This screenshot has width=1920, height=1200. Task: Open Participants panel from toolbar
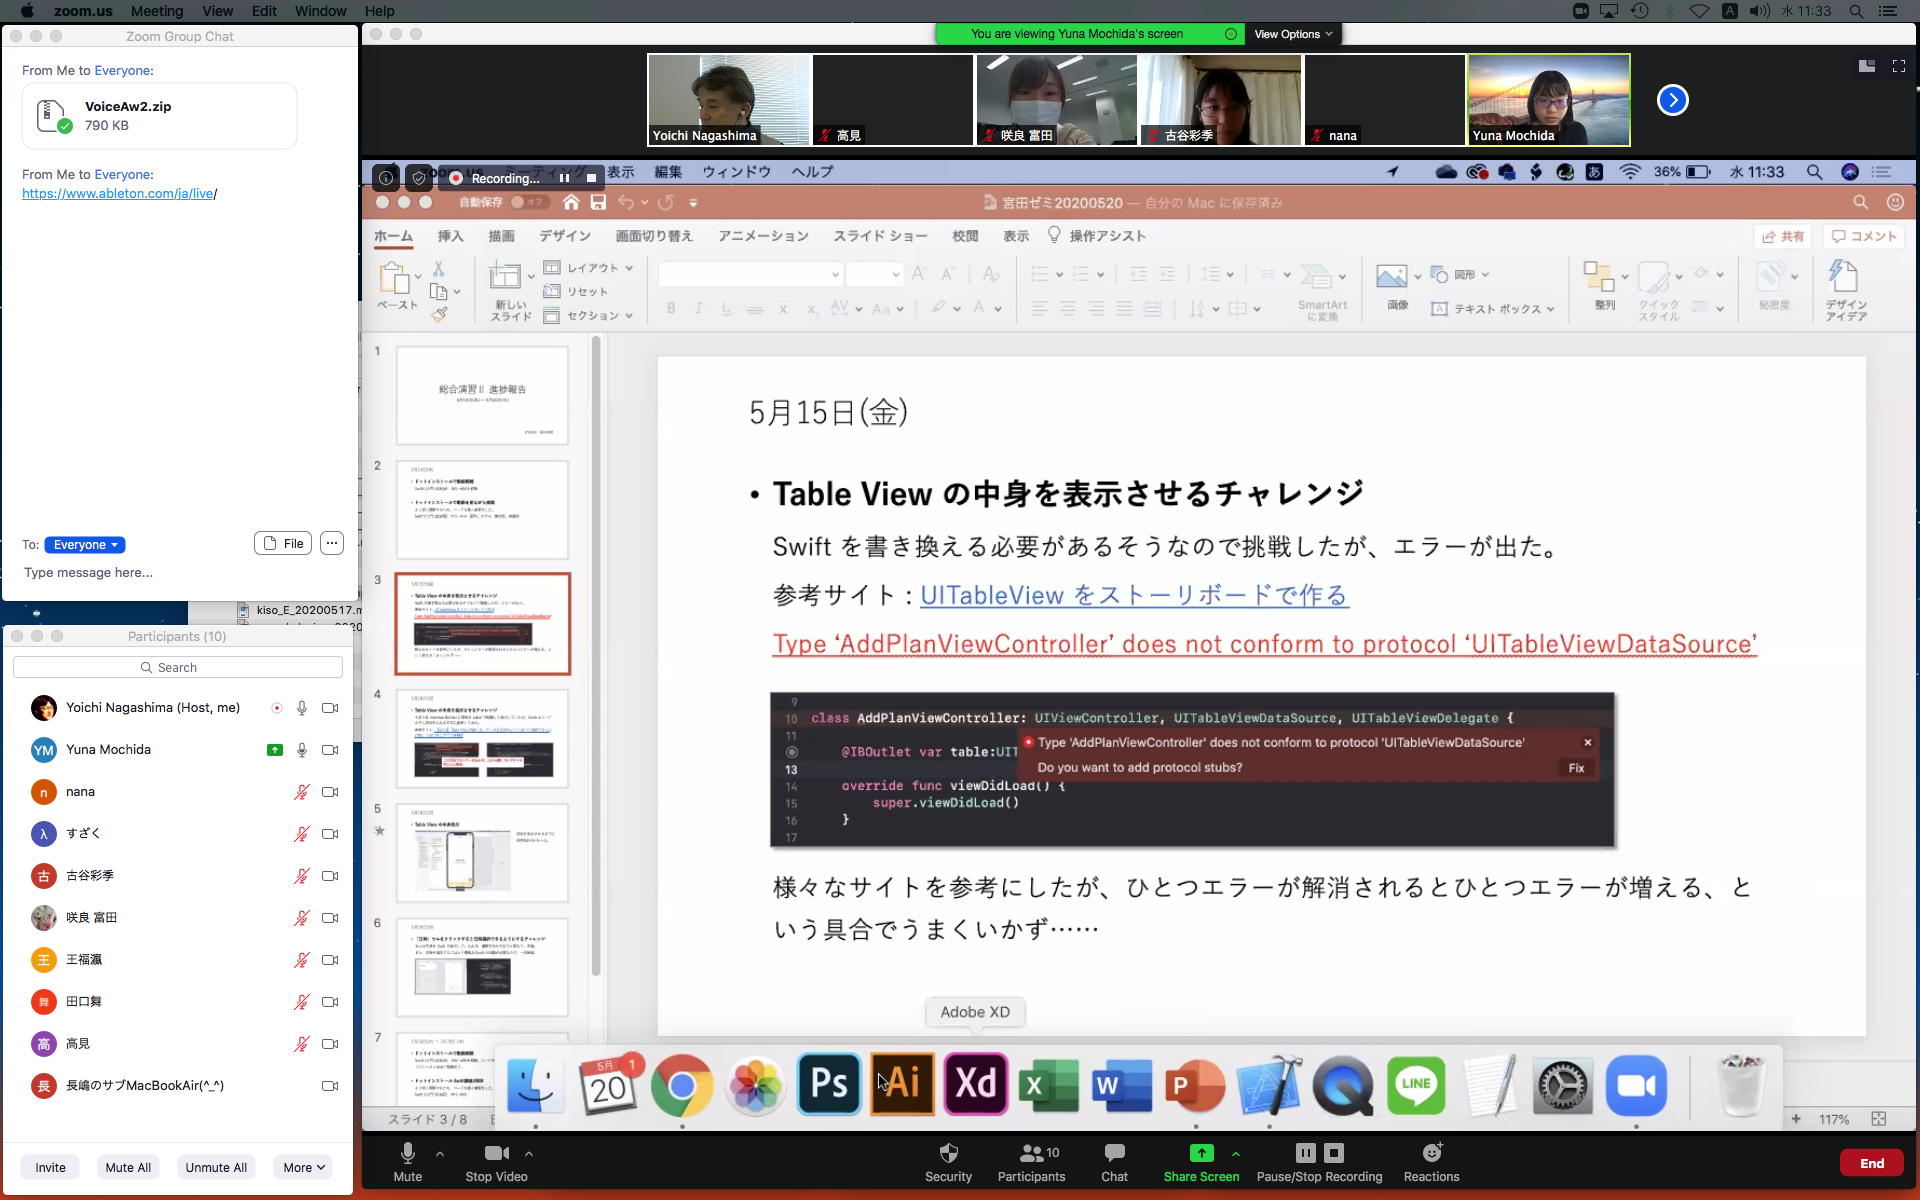coord(1031,1153)
